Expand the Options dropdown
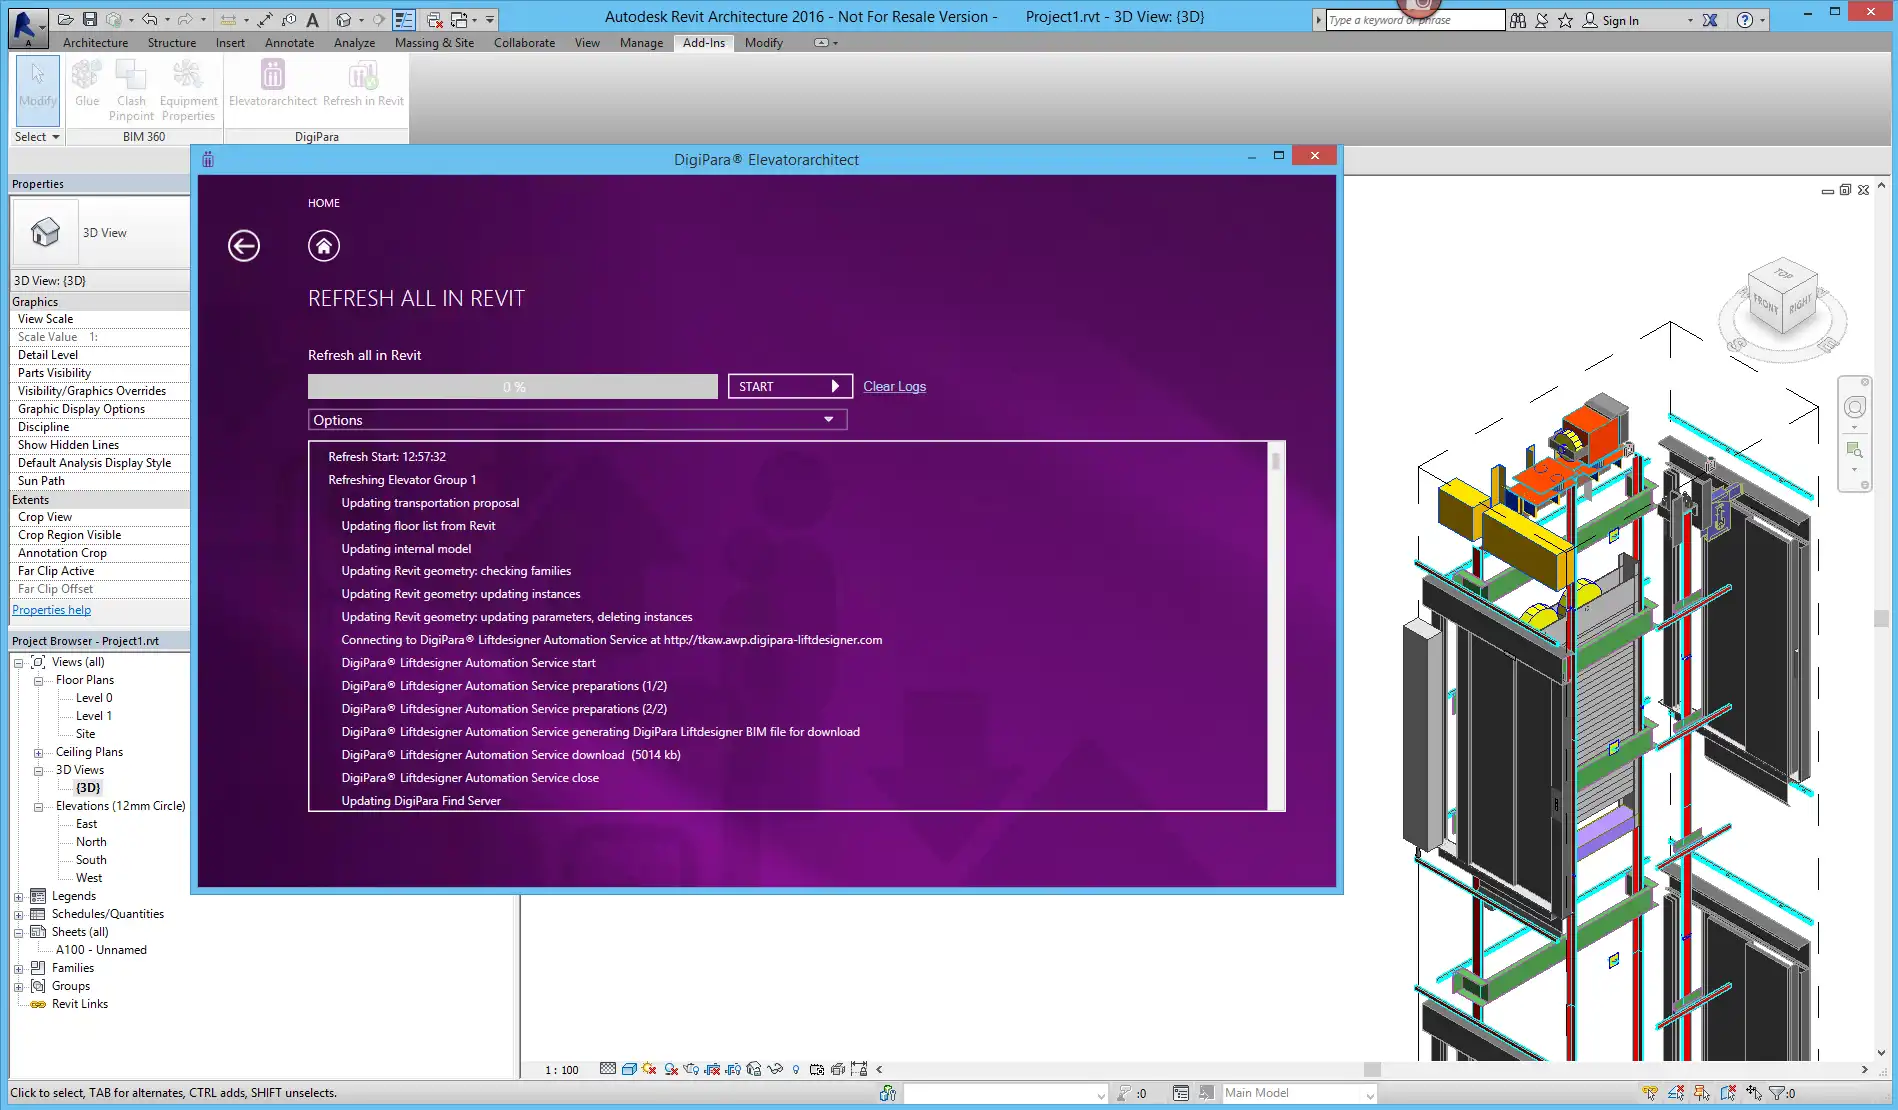Screen dimensions: 1898x1110 577,420
